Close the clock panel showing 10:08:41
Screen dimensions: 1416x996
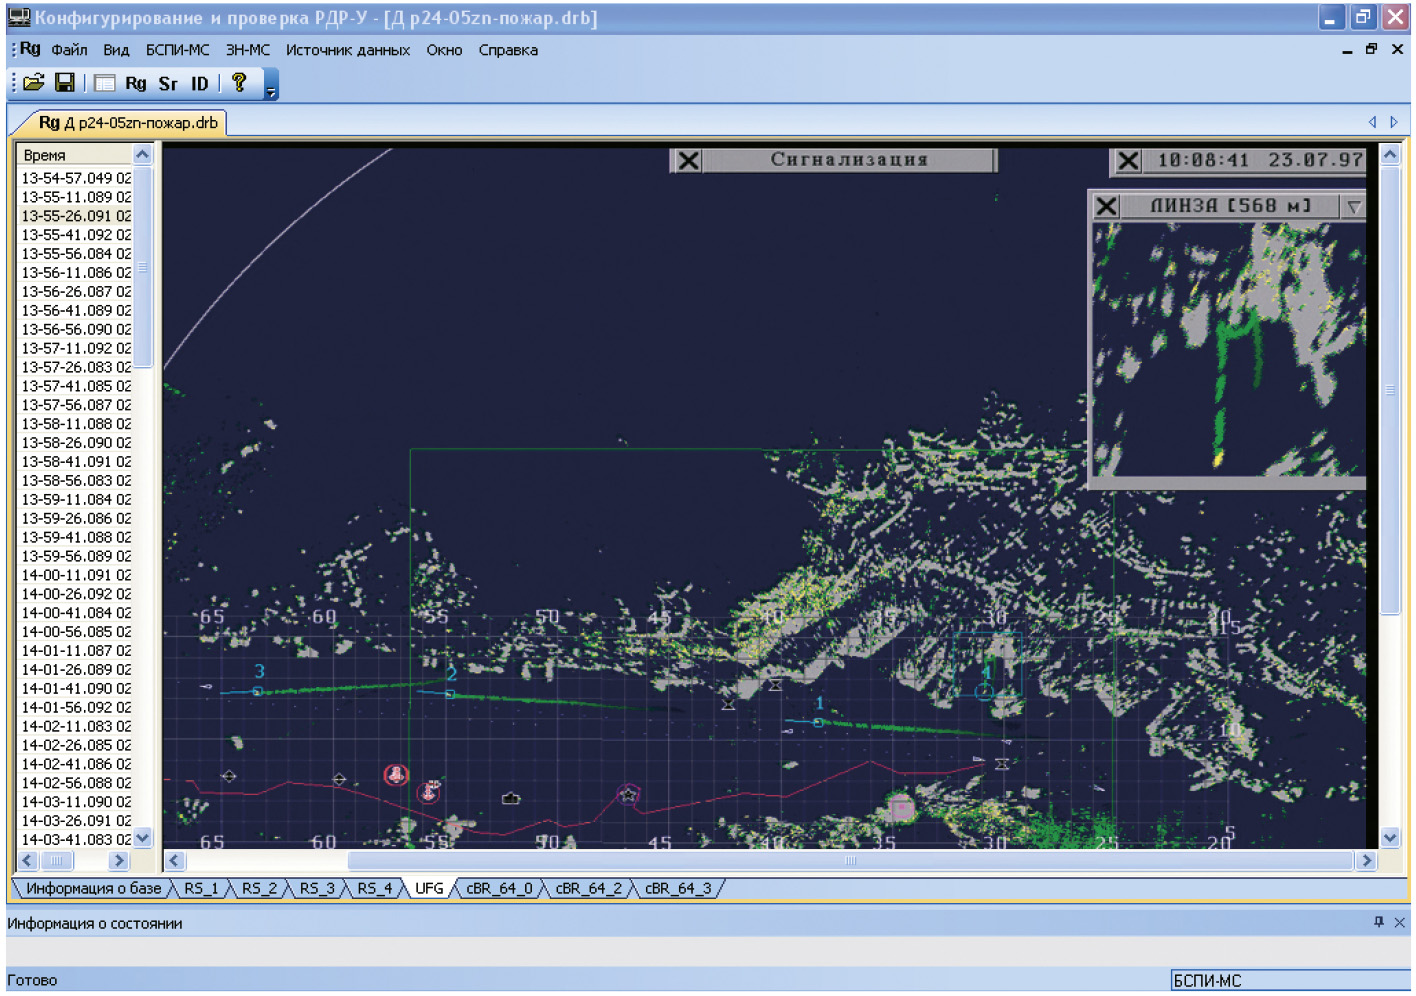1128,160
